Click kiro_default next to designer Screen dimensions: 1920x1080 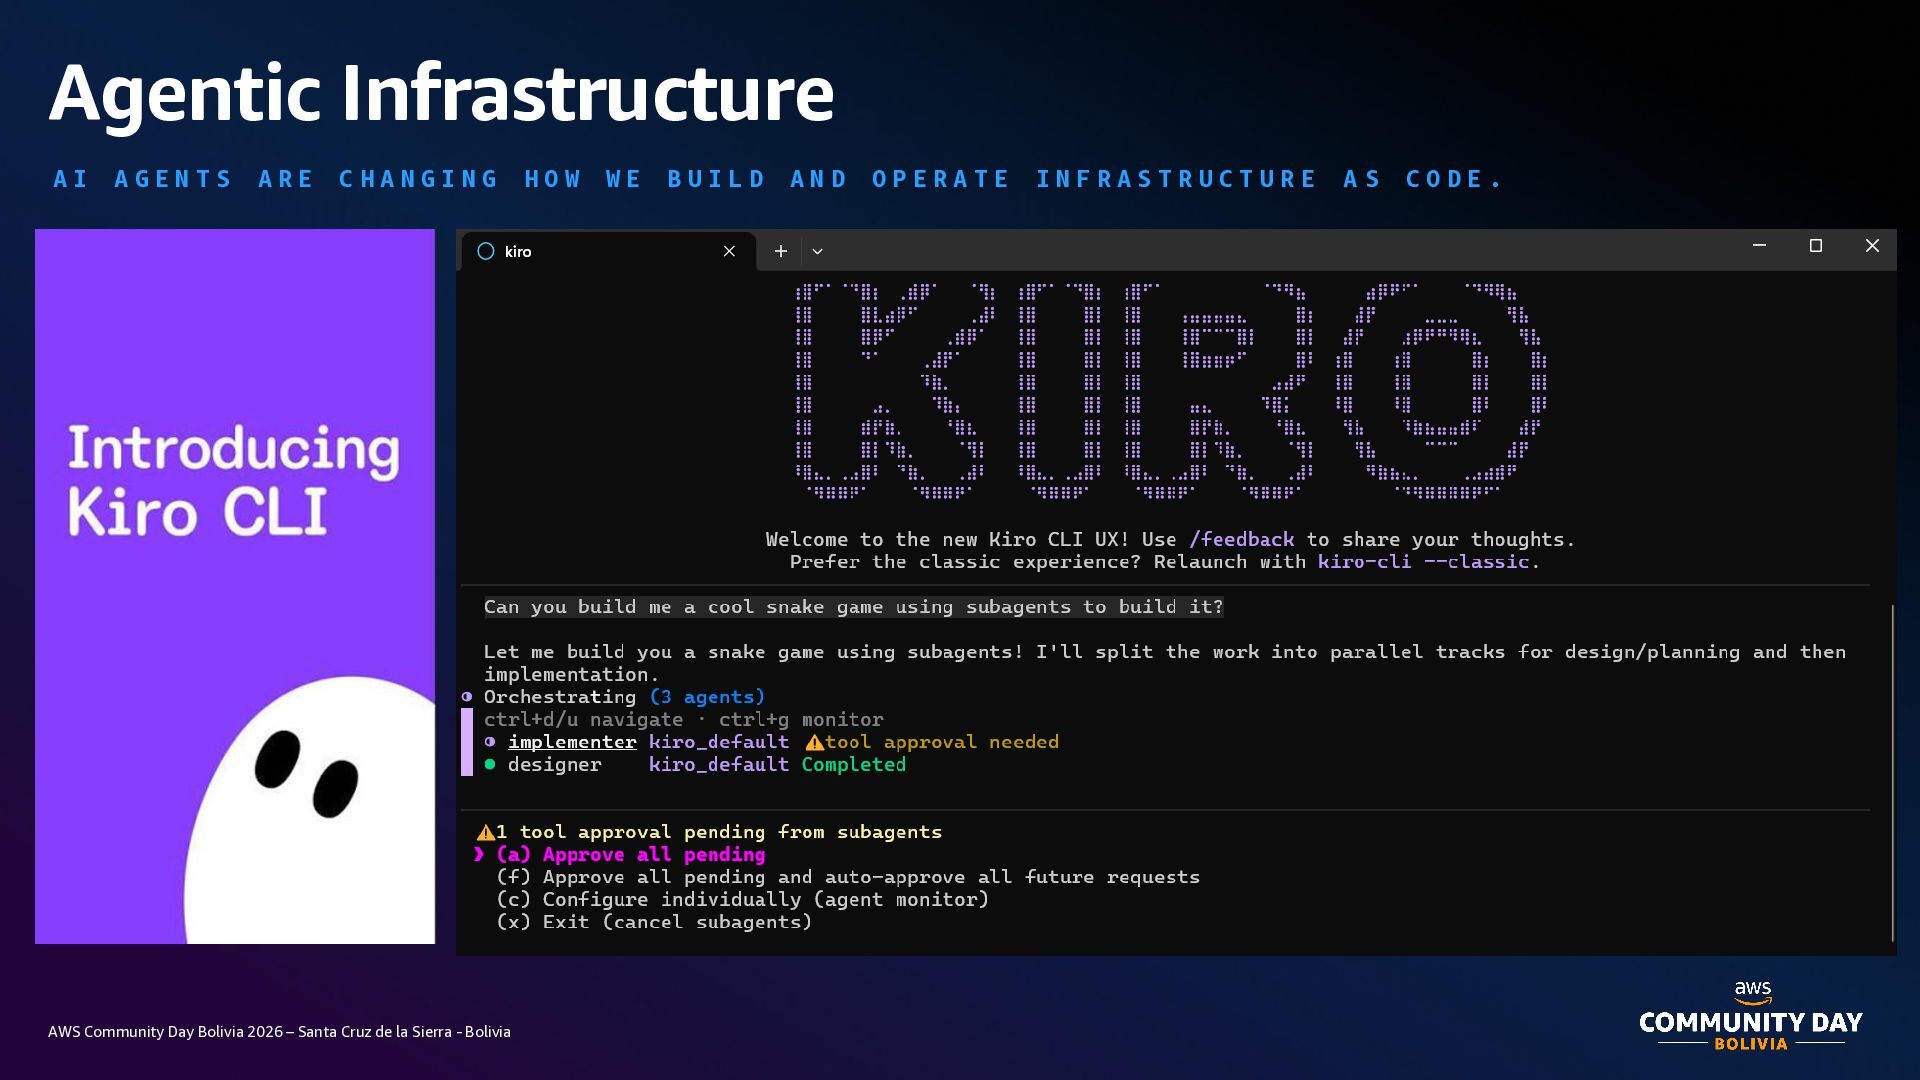point(719,765)
